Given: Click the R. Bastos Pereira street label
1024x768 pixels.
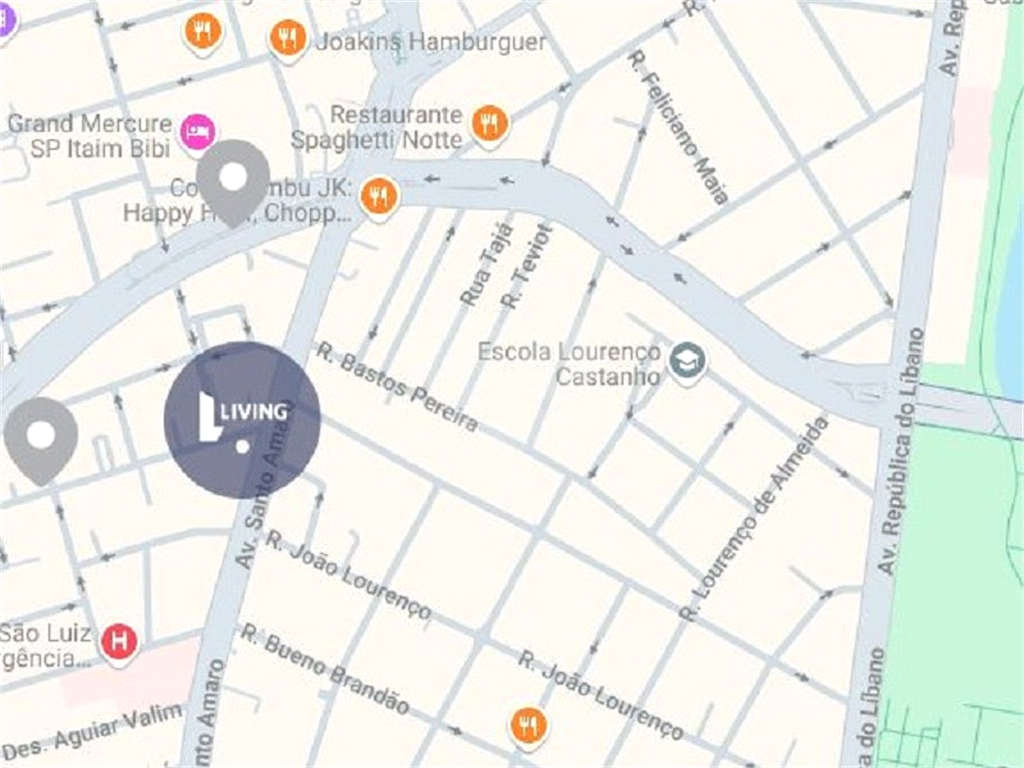Looking at the screenshot, I should (x=398, y=387).
